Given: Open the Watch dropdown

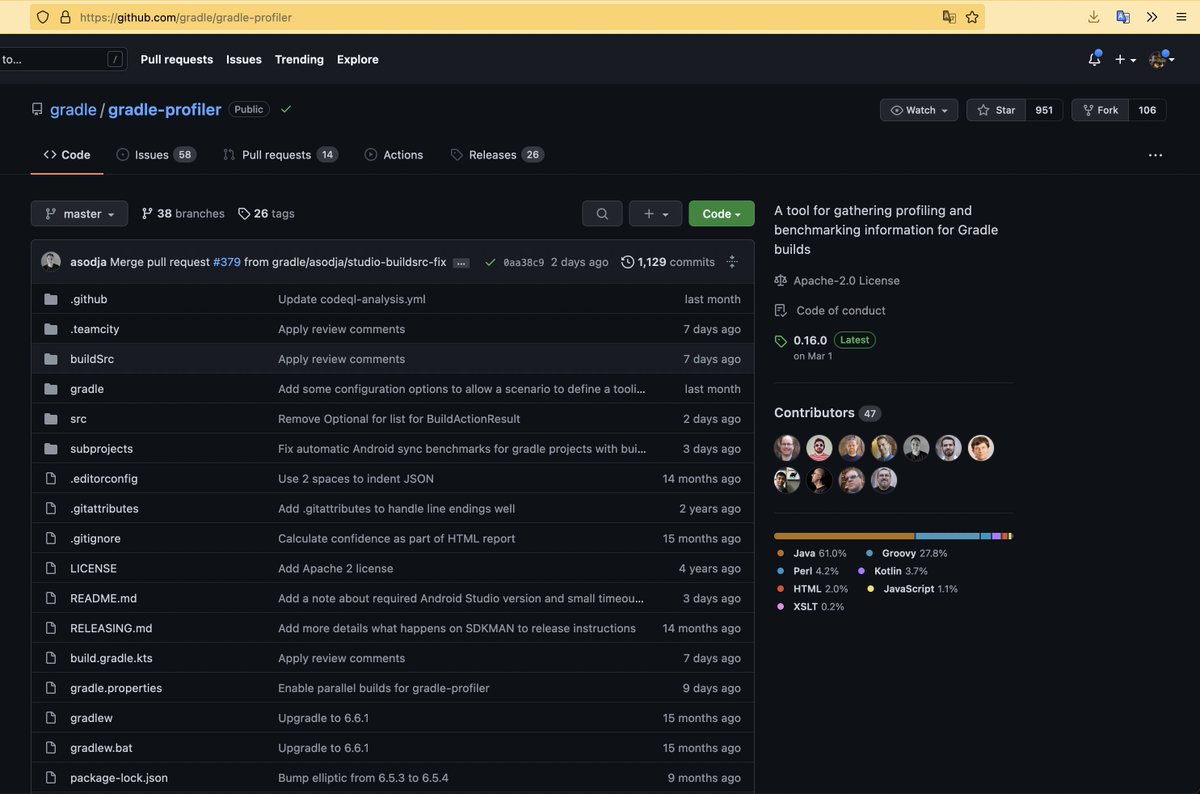Looking at the screenshot, I should tap(919, 110).
